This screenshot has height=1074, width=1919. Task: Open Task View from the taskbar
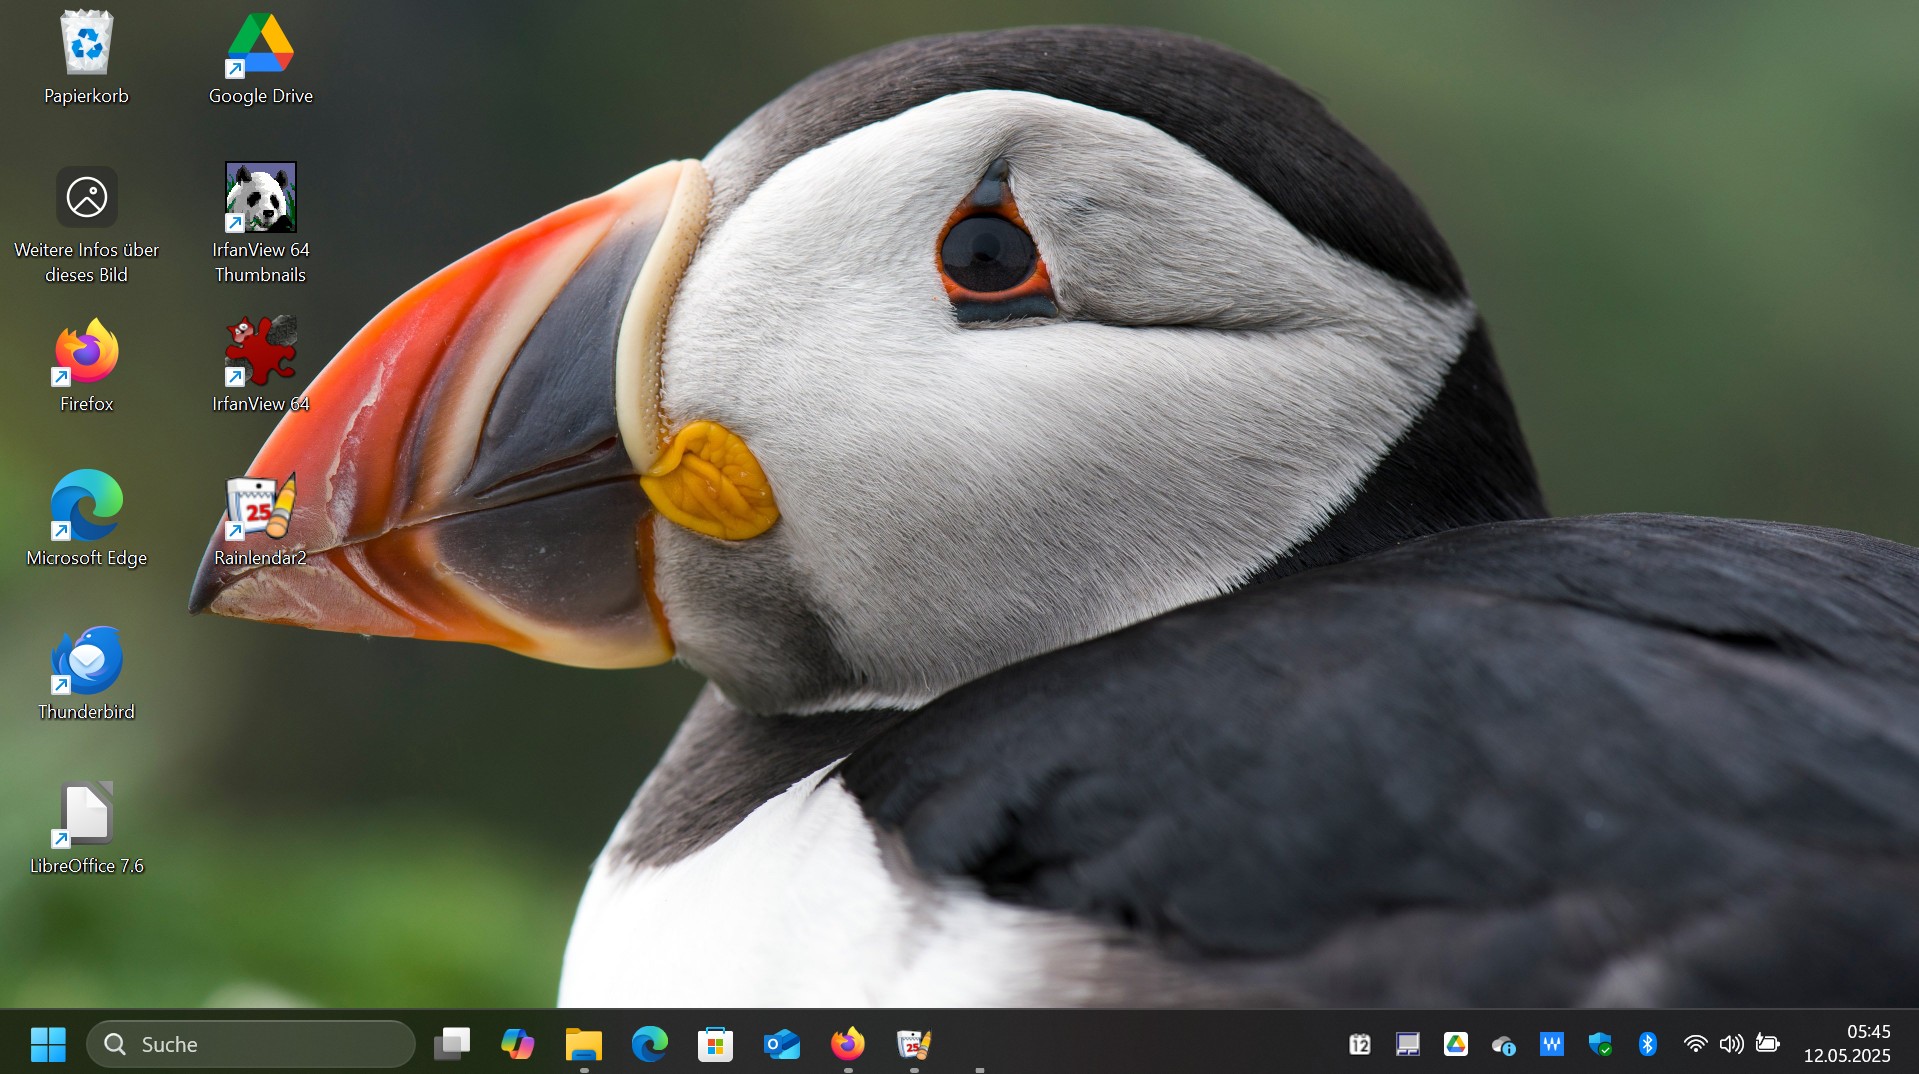452,1044
